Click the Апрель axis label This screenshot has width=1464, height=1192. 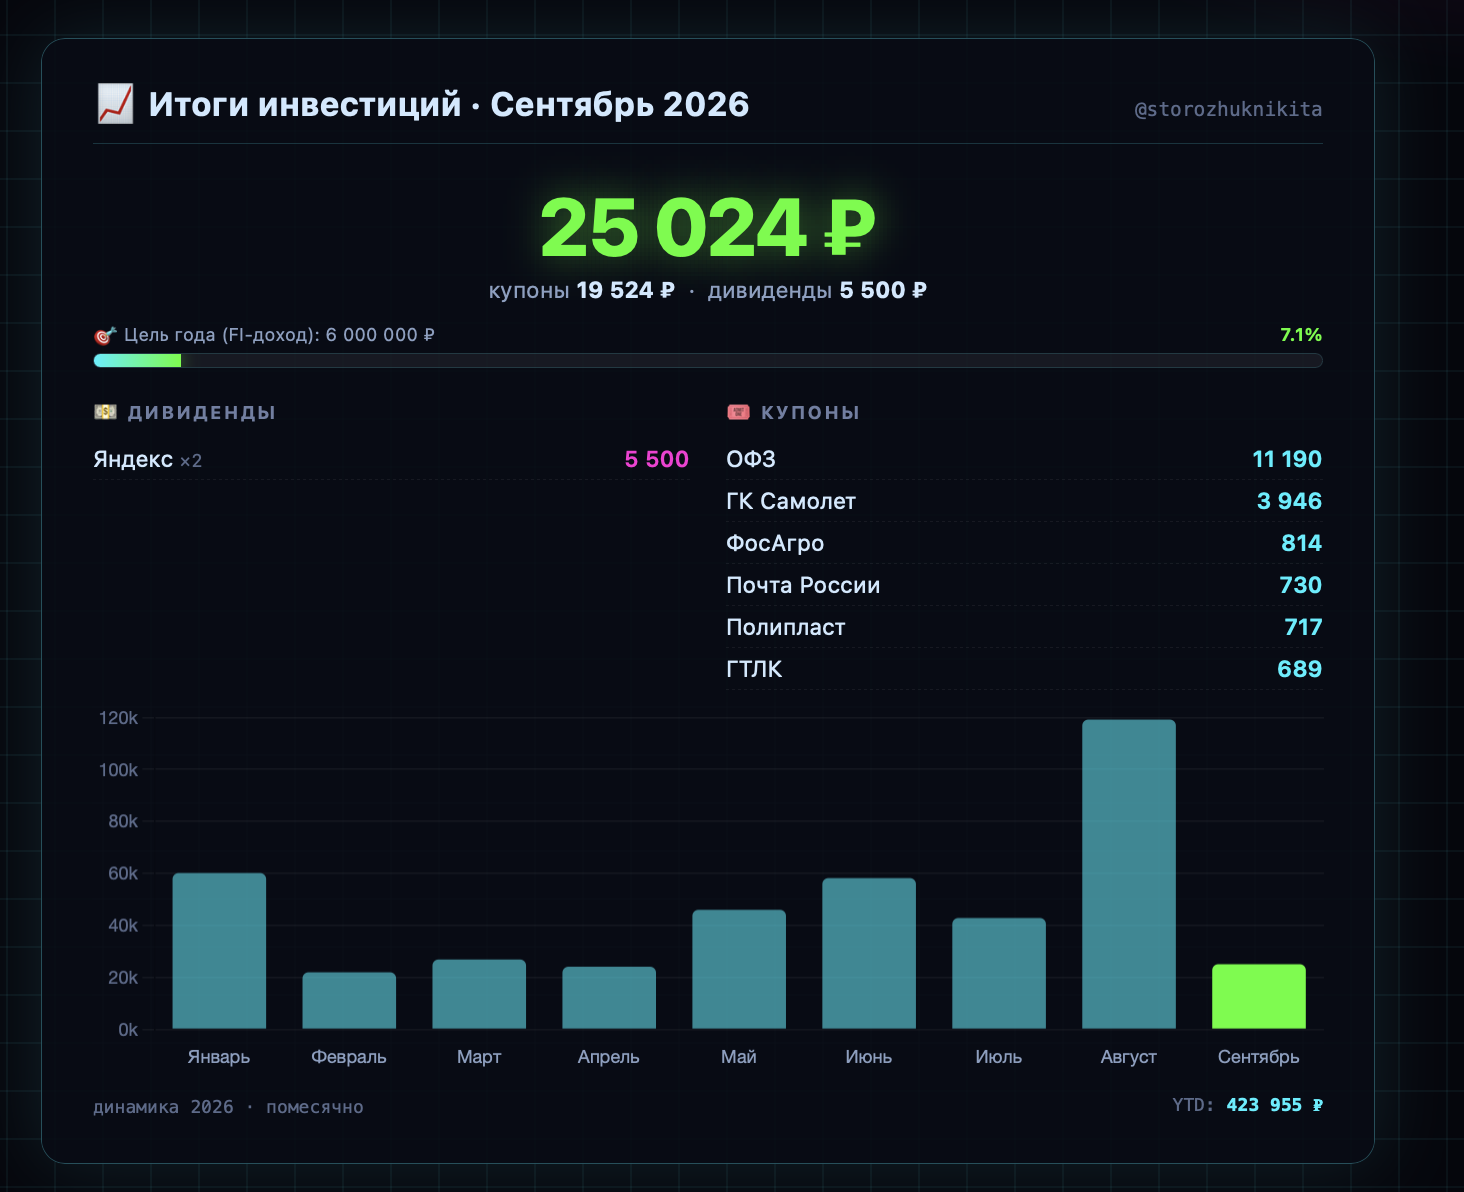point(609,1057)
